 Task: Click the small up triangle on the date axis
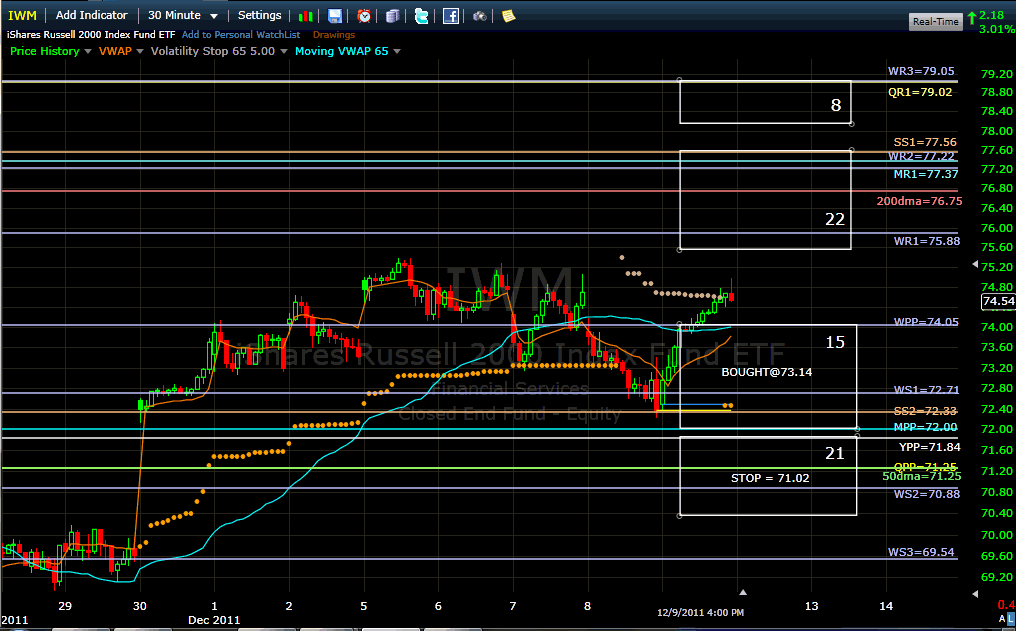click(743, 592)
